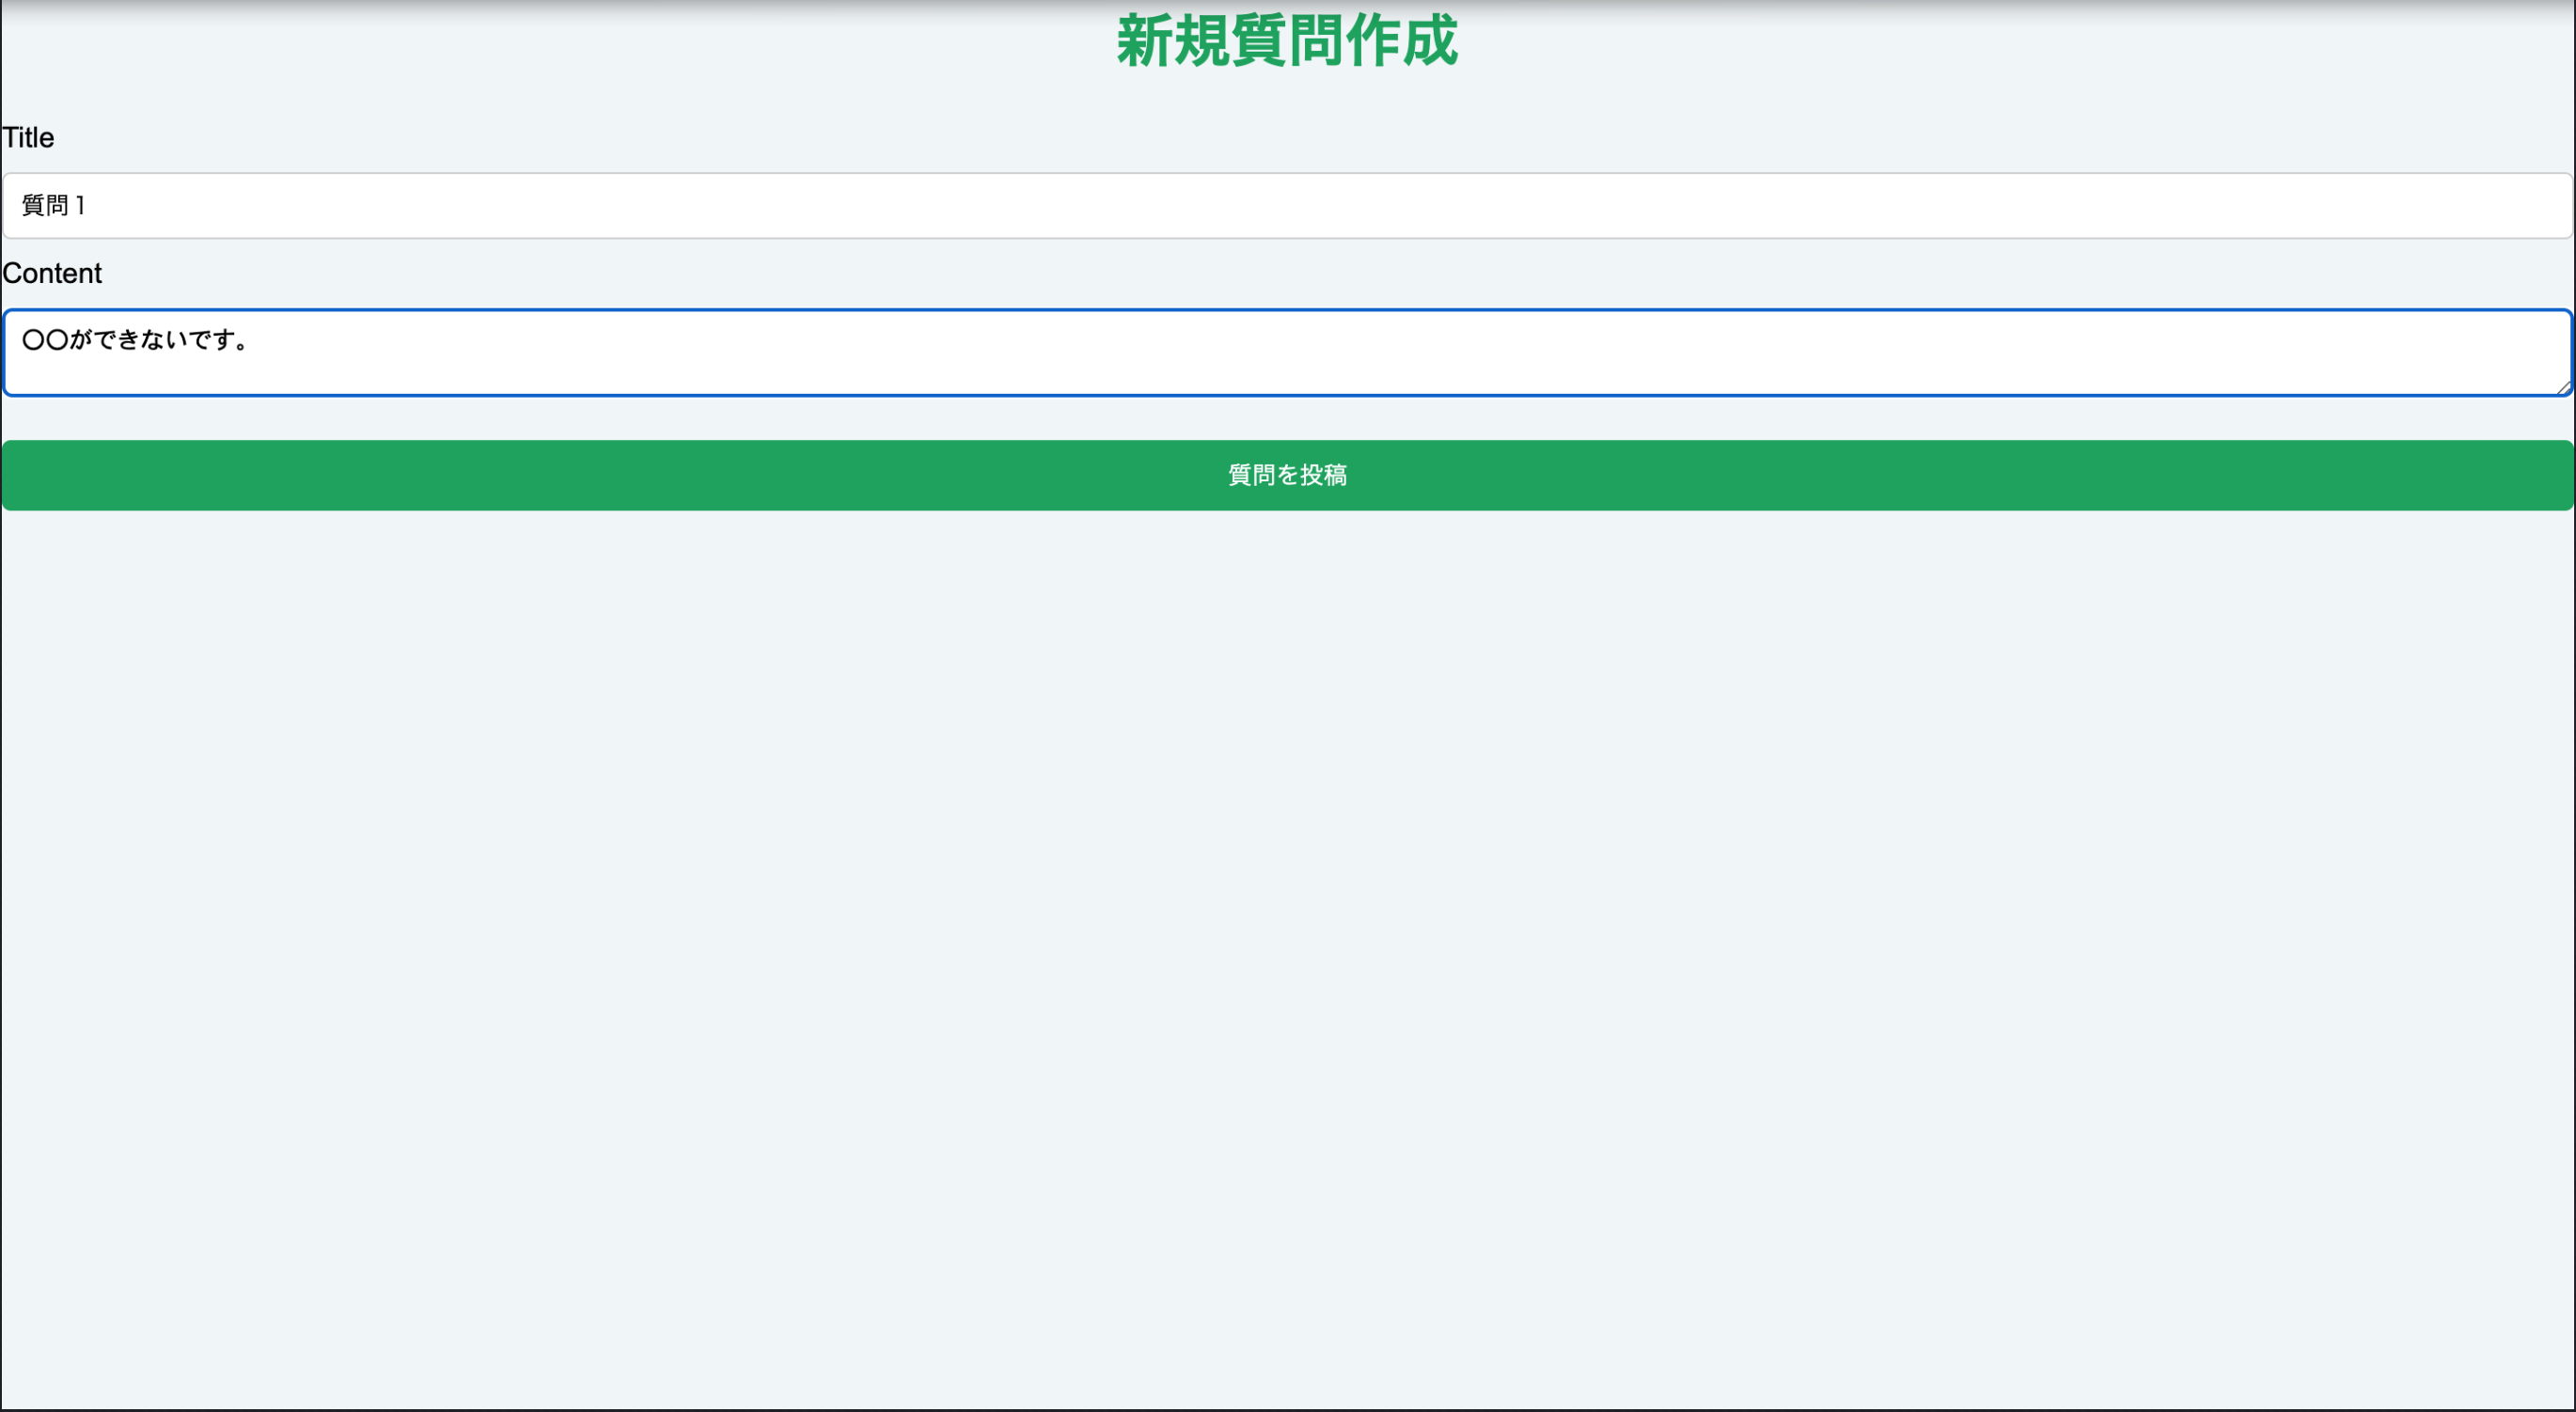Click the 質問を投稿 submit button
The image size is (2576, 1412).
tap(1287, 475)
